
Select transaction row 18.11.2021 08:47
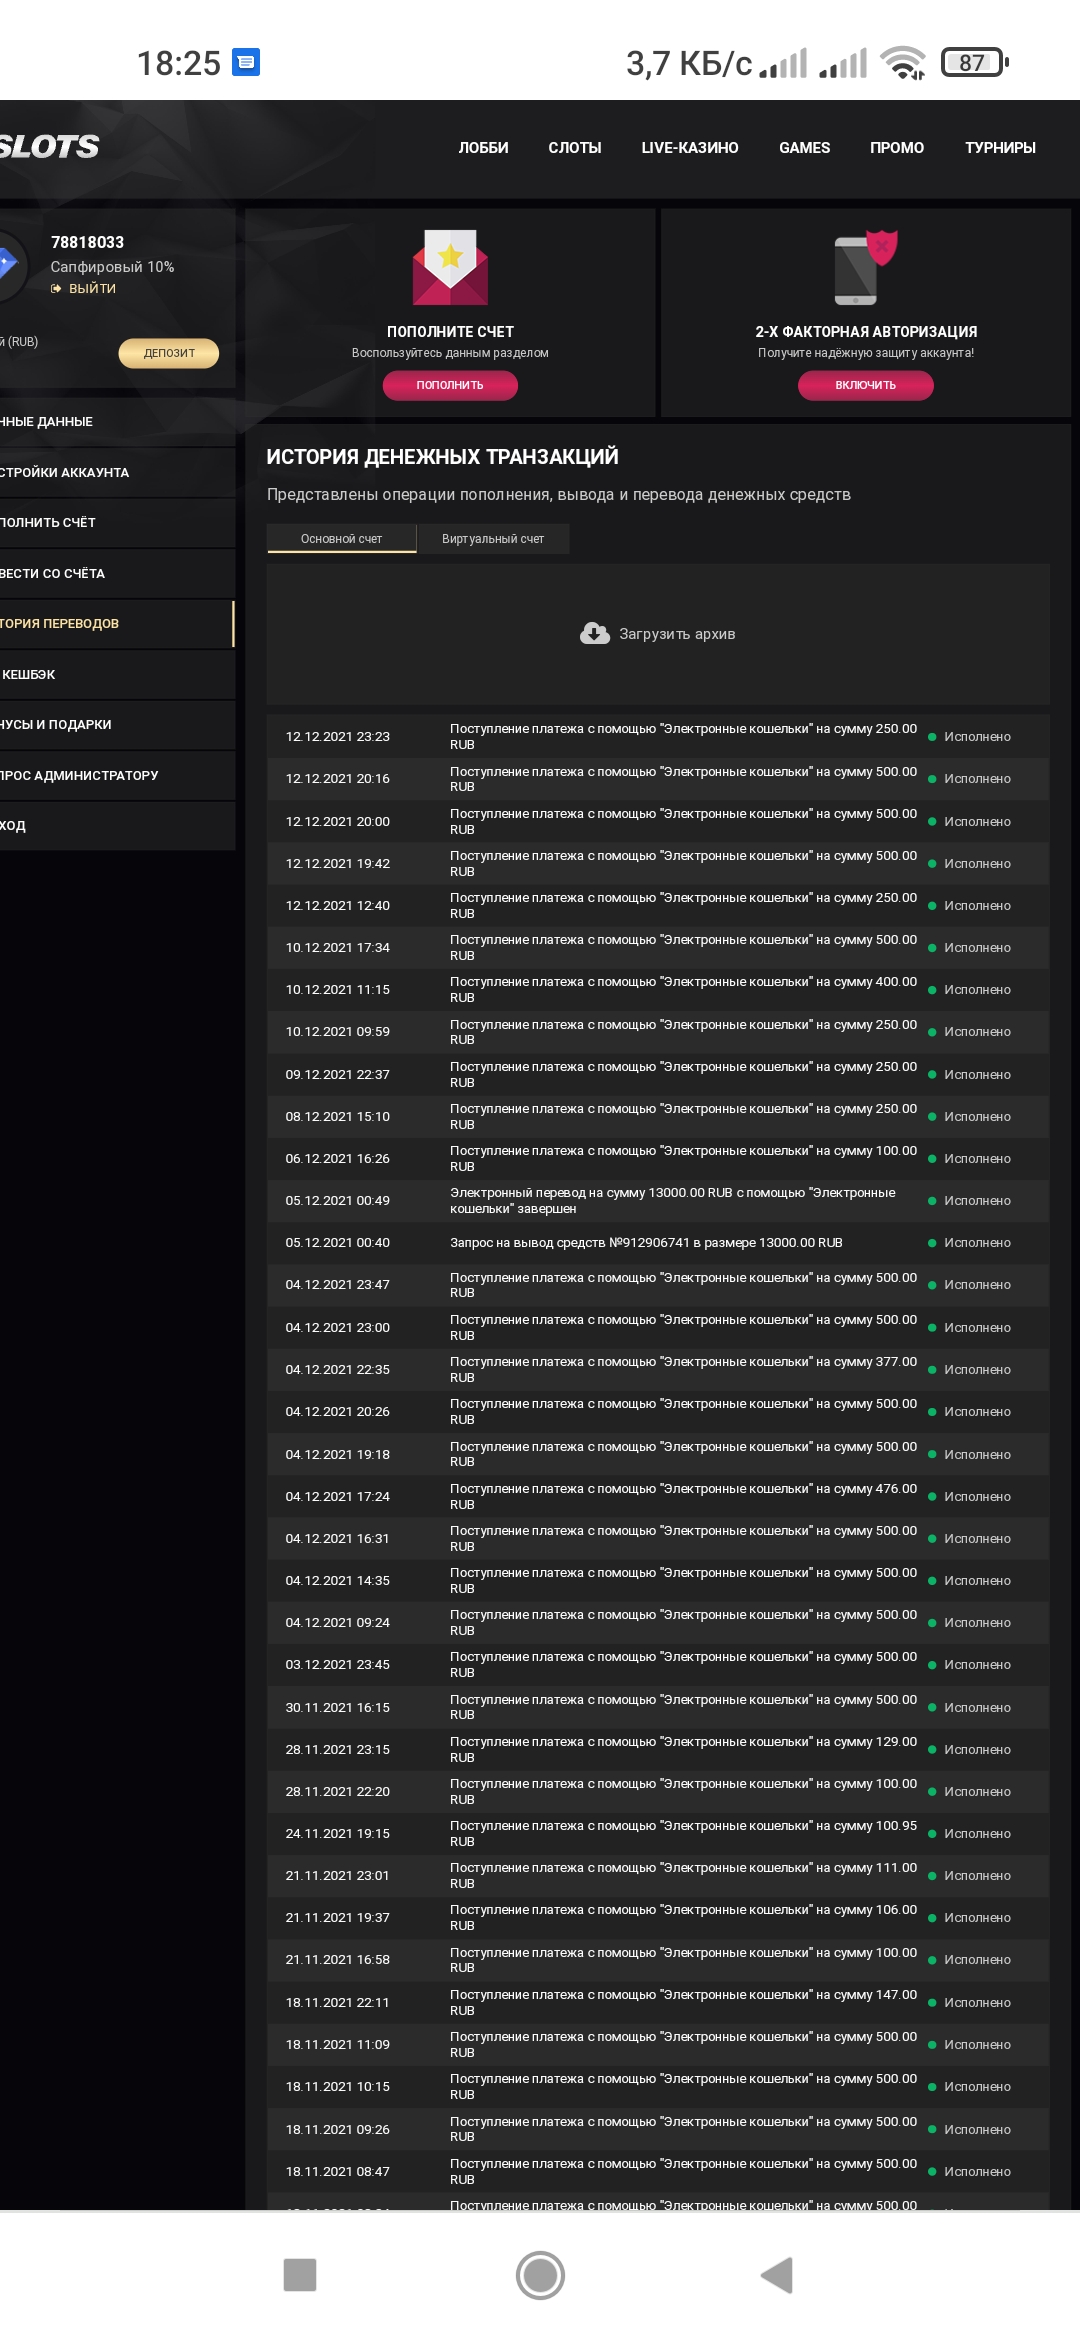click(658, 2172)
